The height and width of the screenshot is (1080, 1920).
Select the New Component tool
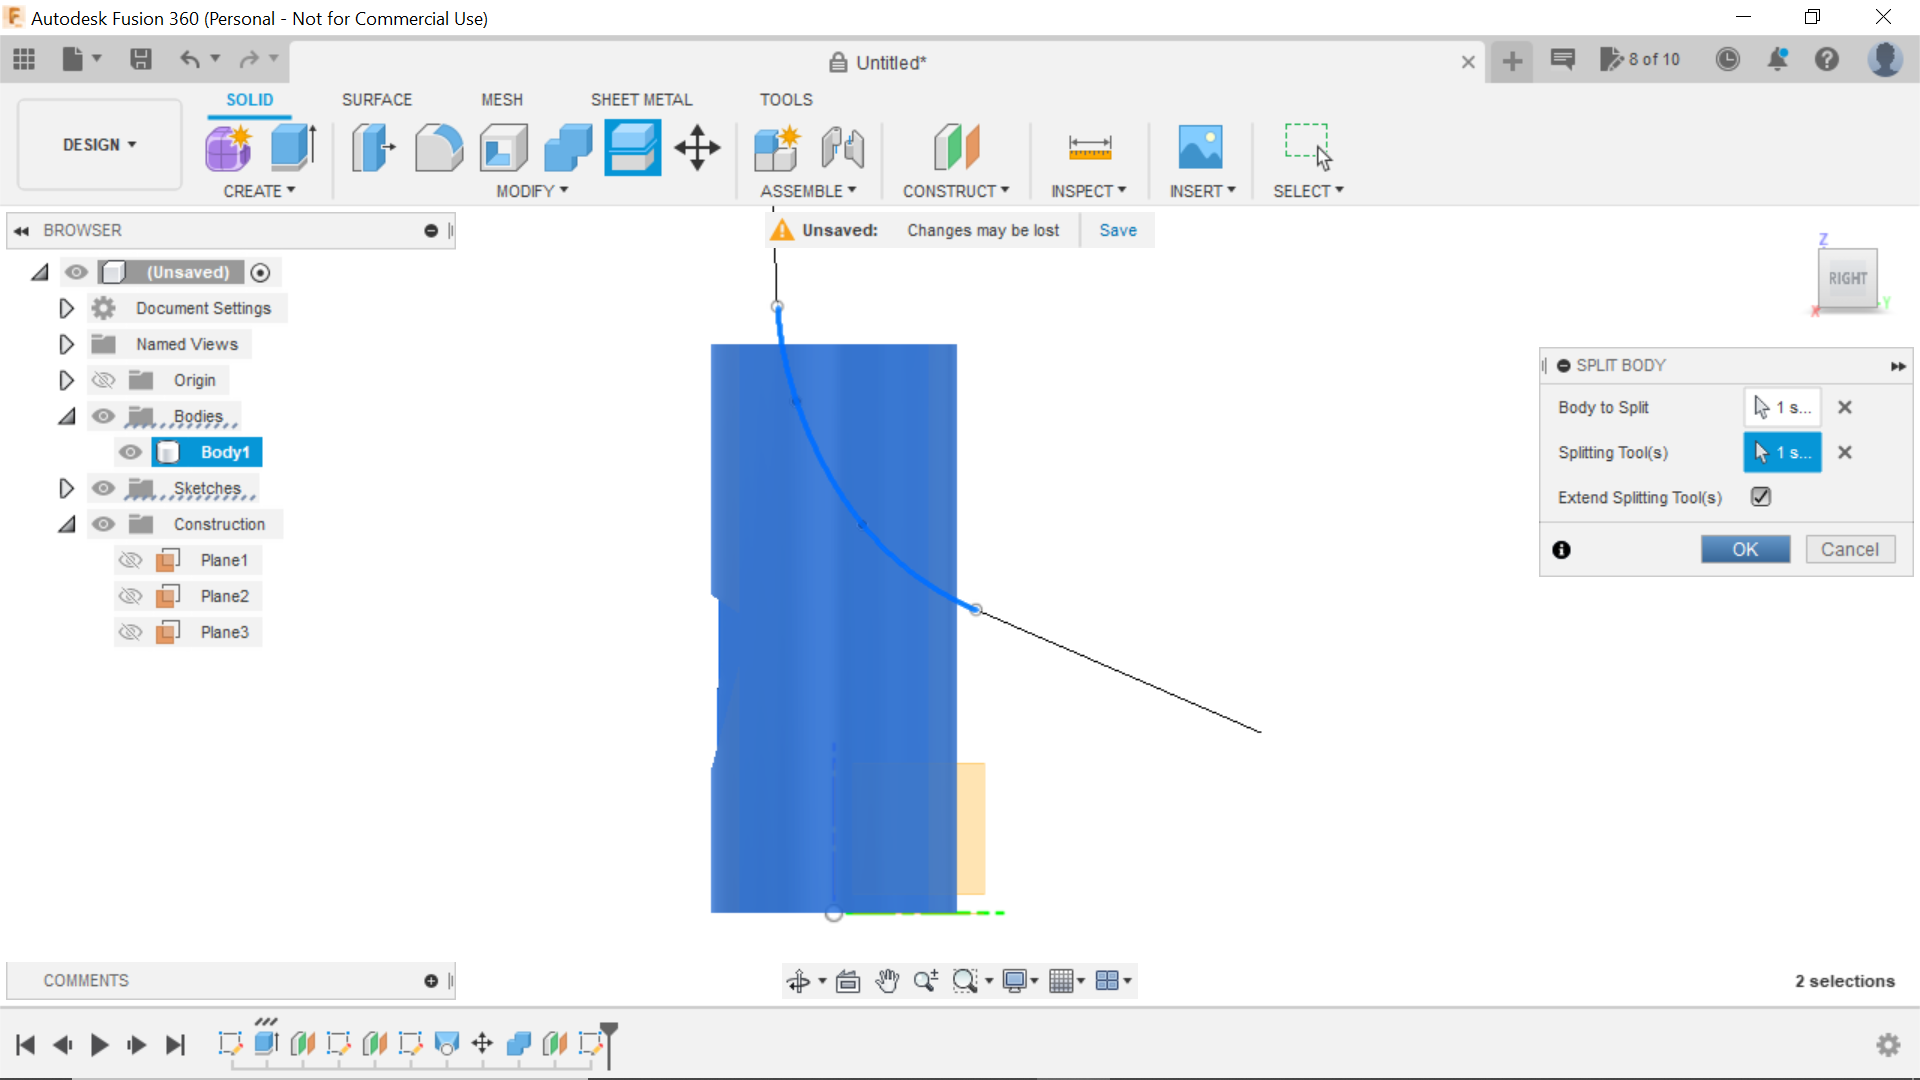click(777, 146)
